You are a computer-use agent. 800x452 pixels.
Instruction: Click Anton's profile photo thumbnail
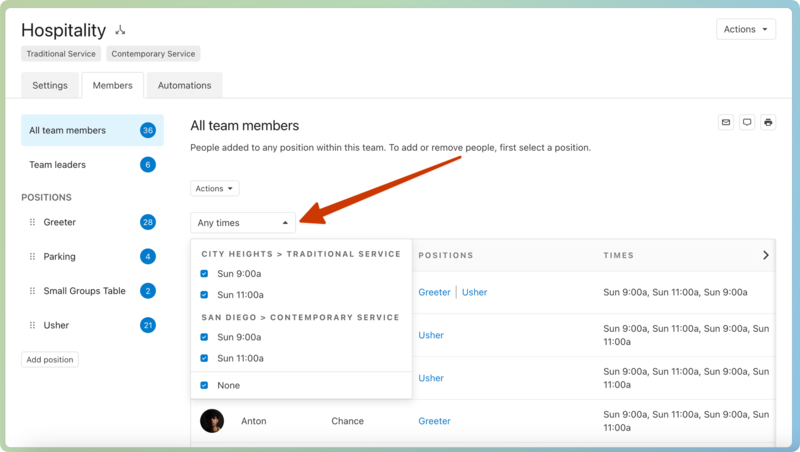(212, 421)
